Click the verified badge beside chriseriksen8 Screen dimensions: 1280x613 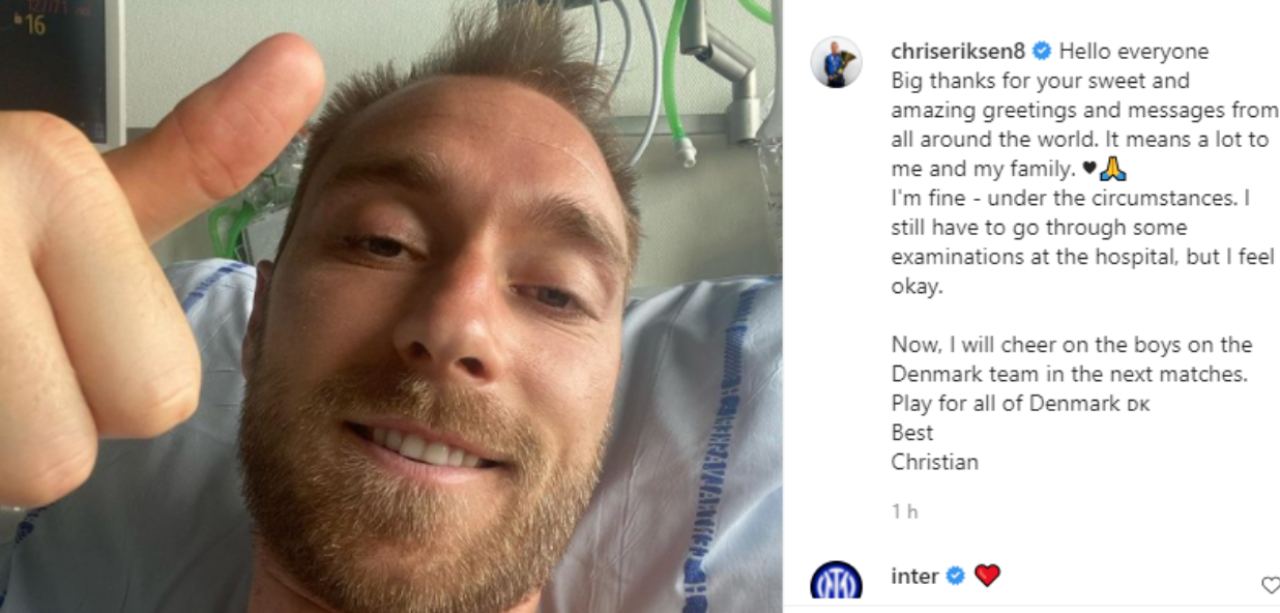coord(1042,51)
